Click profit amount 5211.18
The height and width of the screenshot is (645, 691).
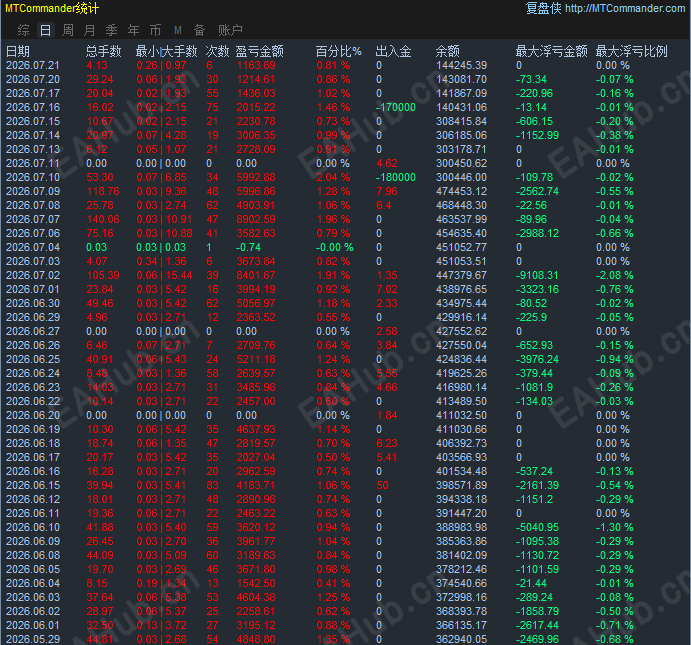pos(256,360)
